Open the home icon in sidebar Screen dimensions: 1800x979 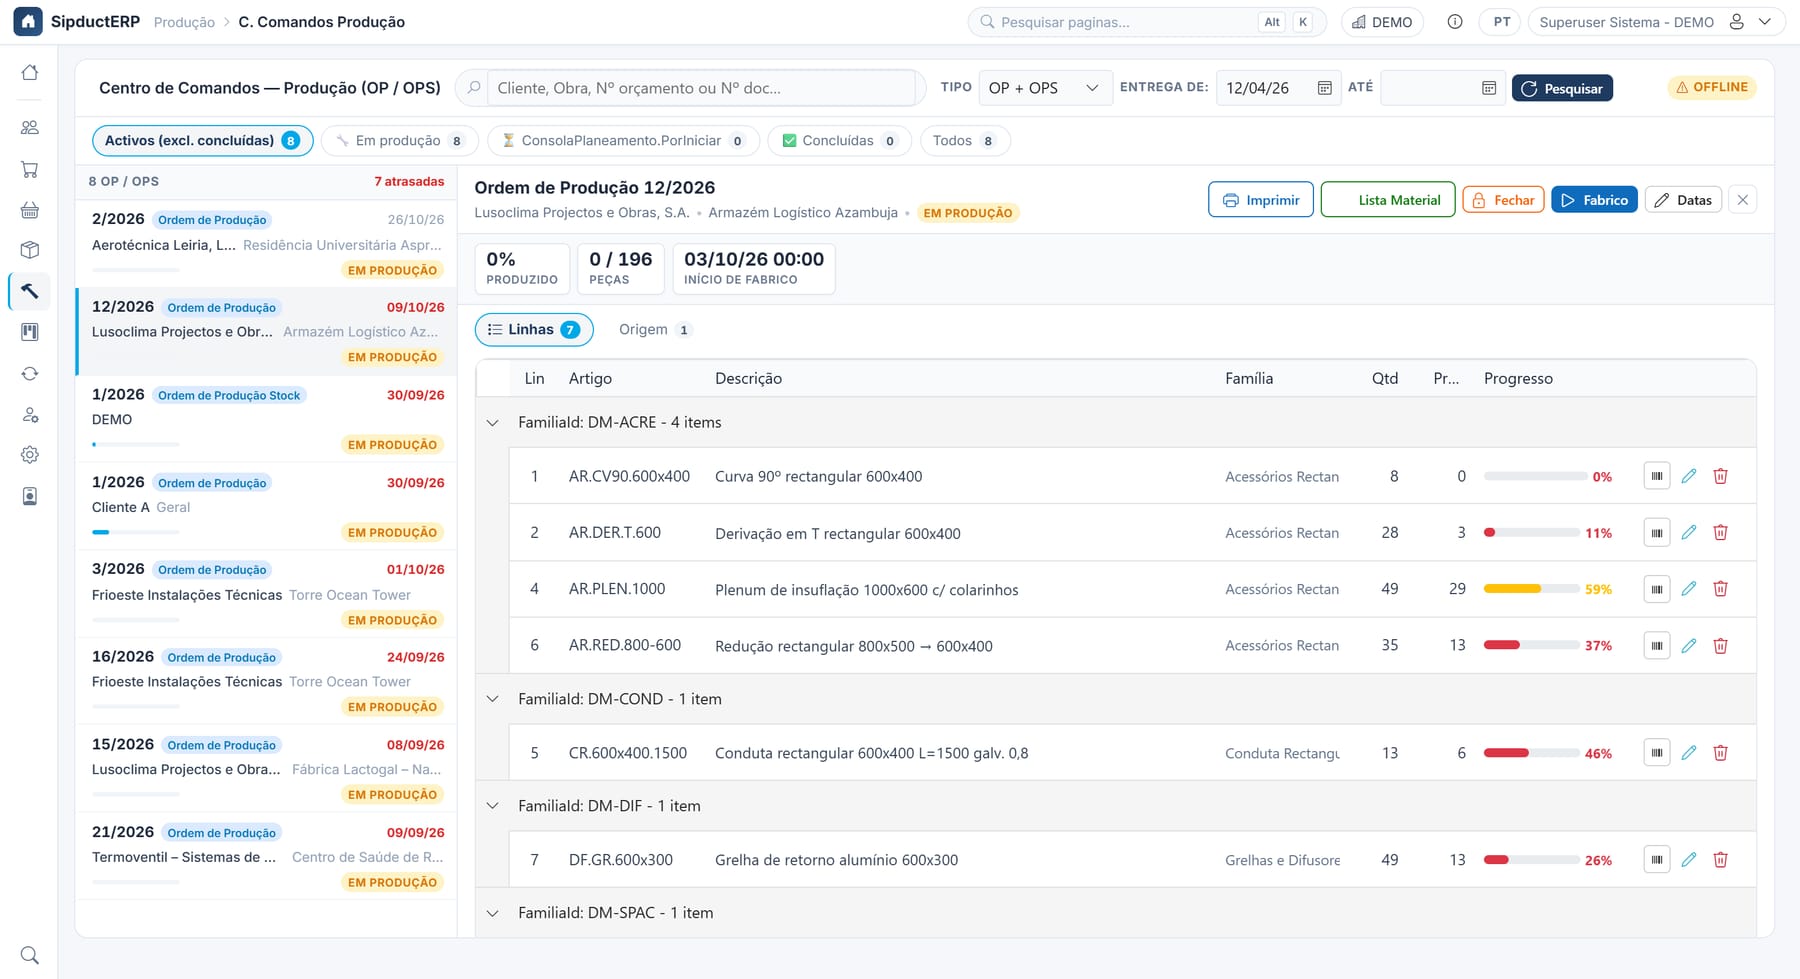(x=30, y=73)
